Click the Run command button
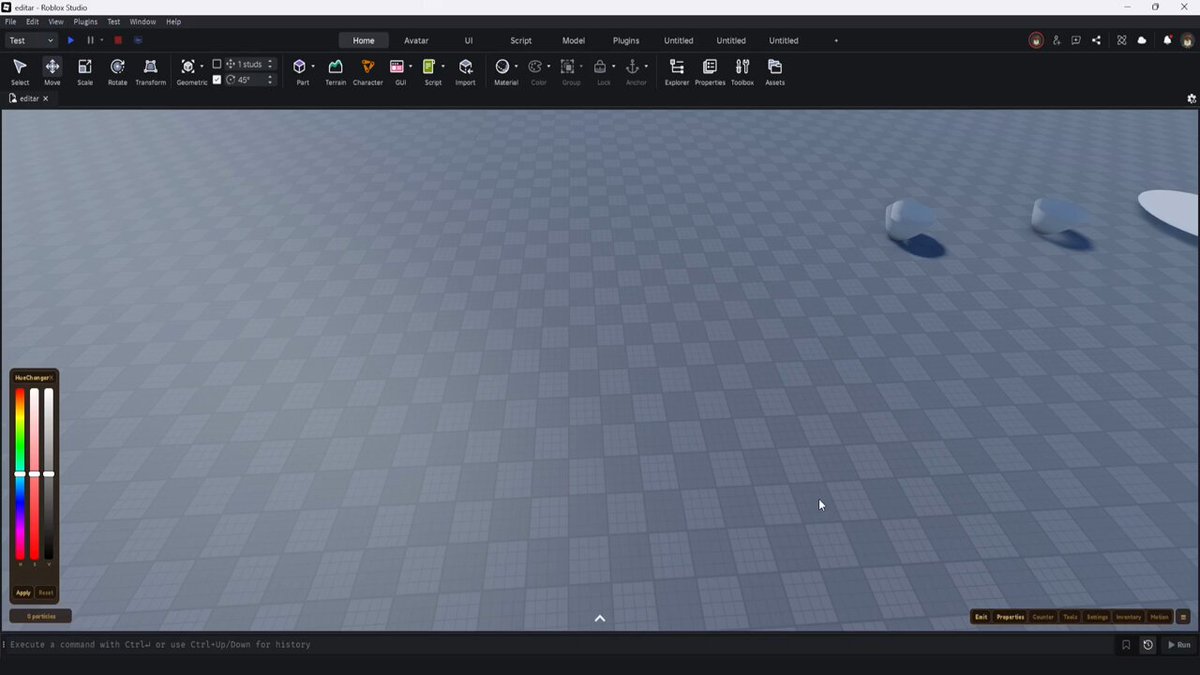 click(1180, 645)
